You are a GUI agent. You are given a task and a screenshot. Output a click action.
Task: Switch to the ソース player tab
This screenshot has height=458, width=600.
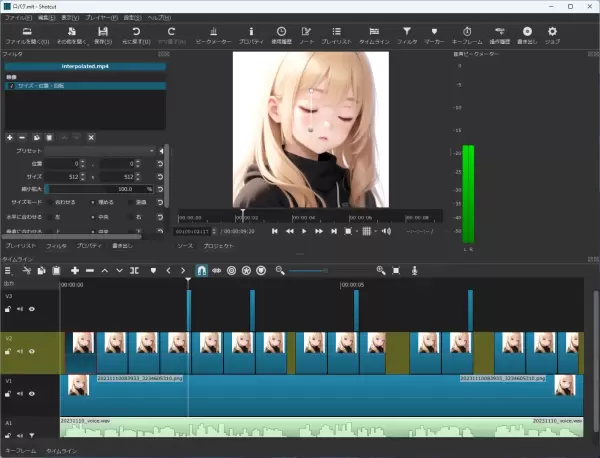pyautogui.click(x=185, y=246)
